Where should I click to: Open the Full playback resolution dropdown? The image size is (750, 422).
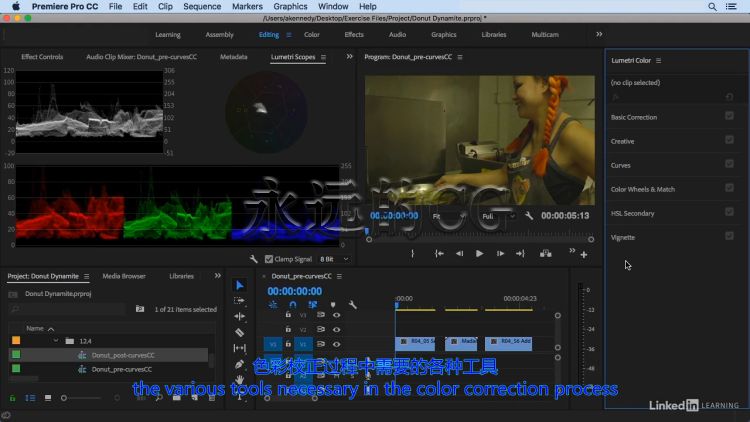[x=498, y=216]
